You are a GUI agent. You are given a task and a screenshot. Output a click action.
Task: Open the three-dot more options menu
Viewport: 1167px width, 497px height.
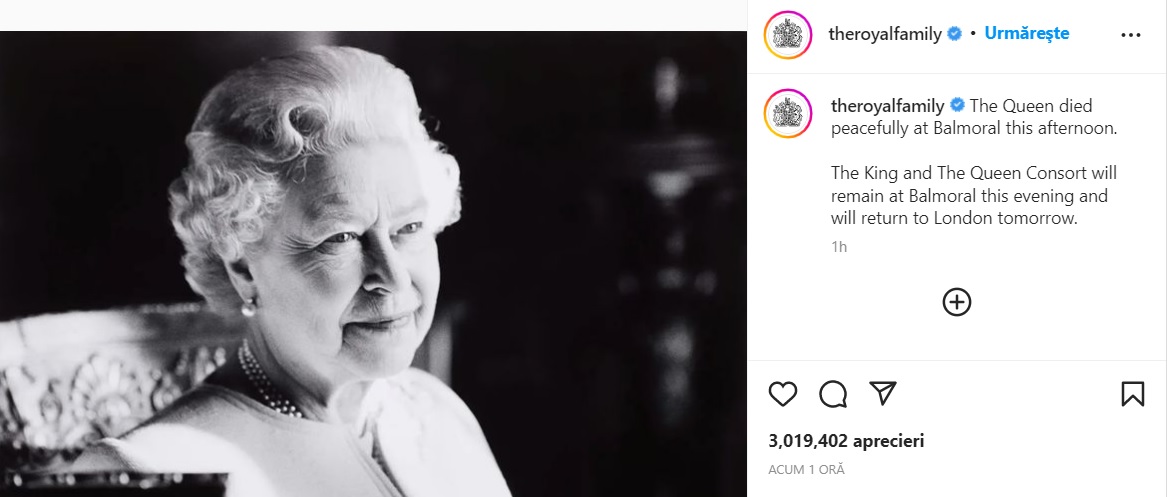point(1131,34)
